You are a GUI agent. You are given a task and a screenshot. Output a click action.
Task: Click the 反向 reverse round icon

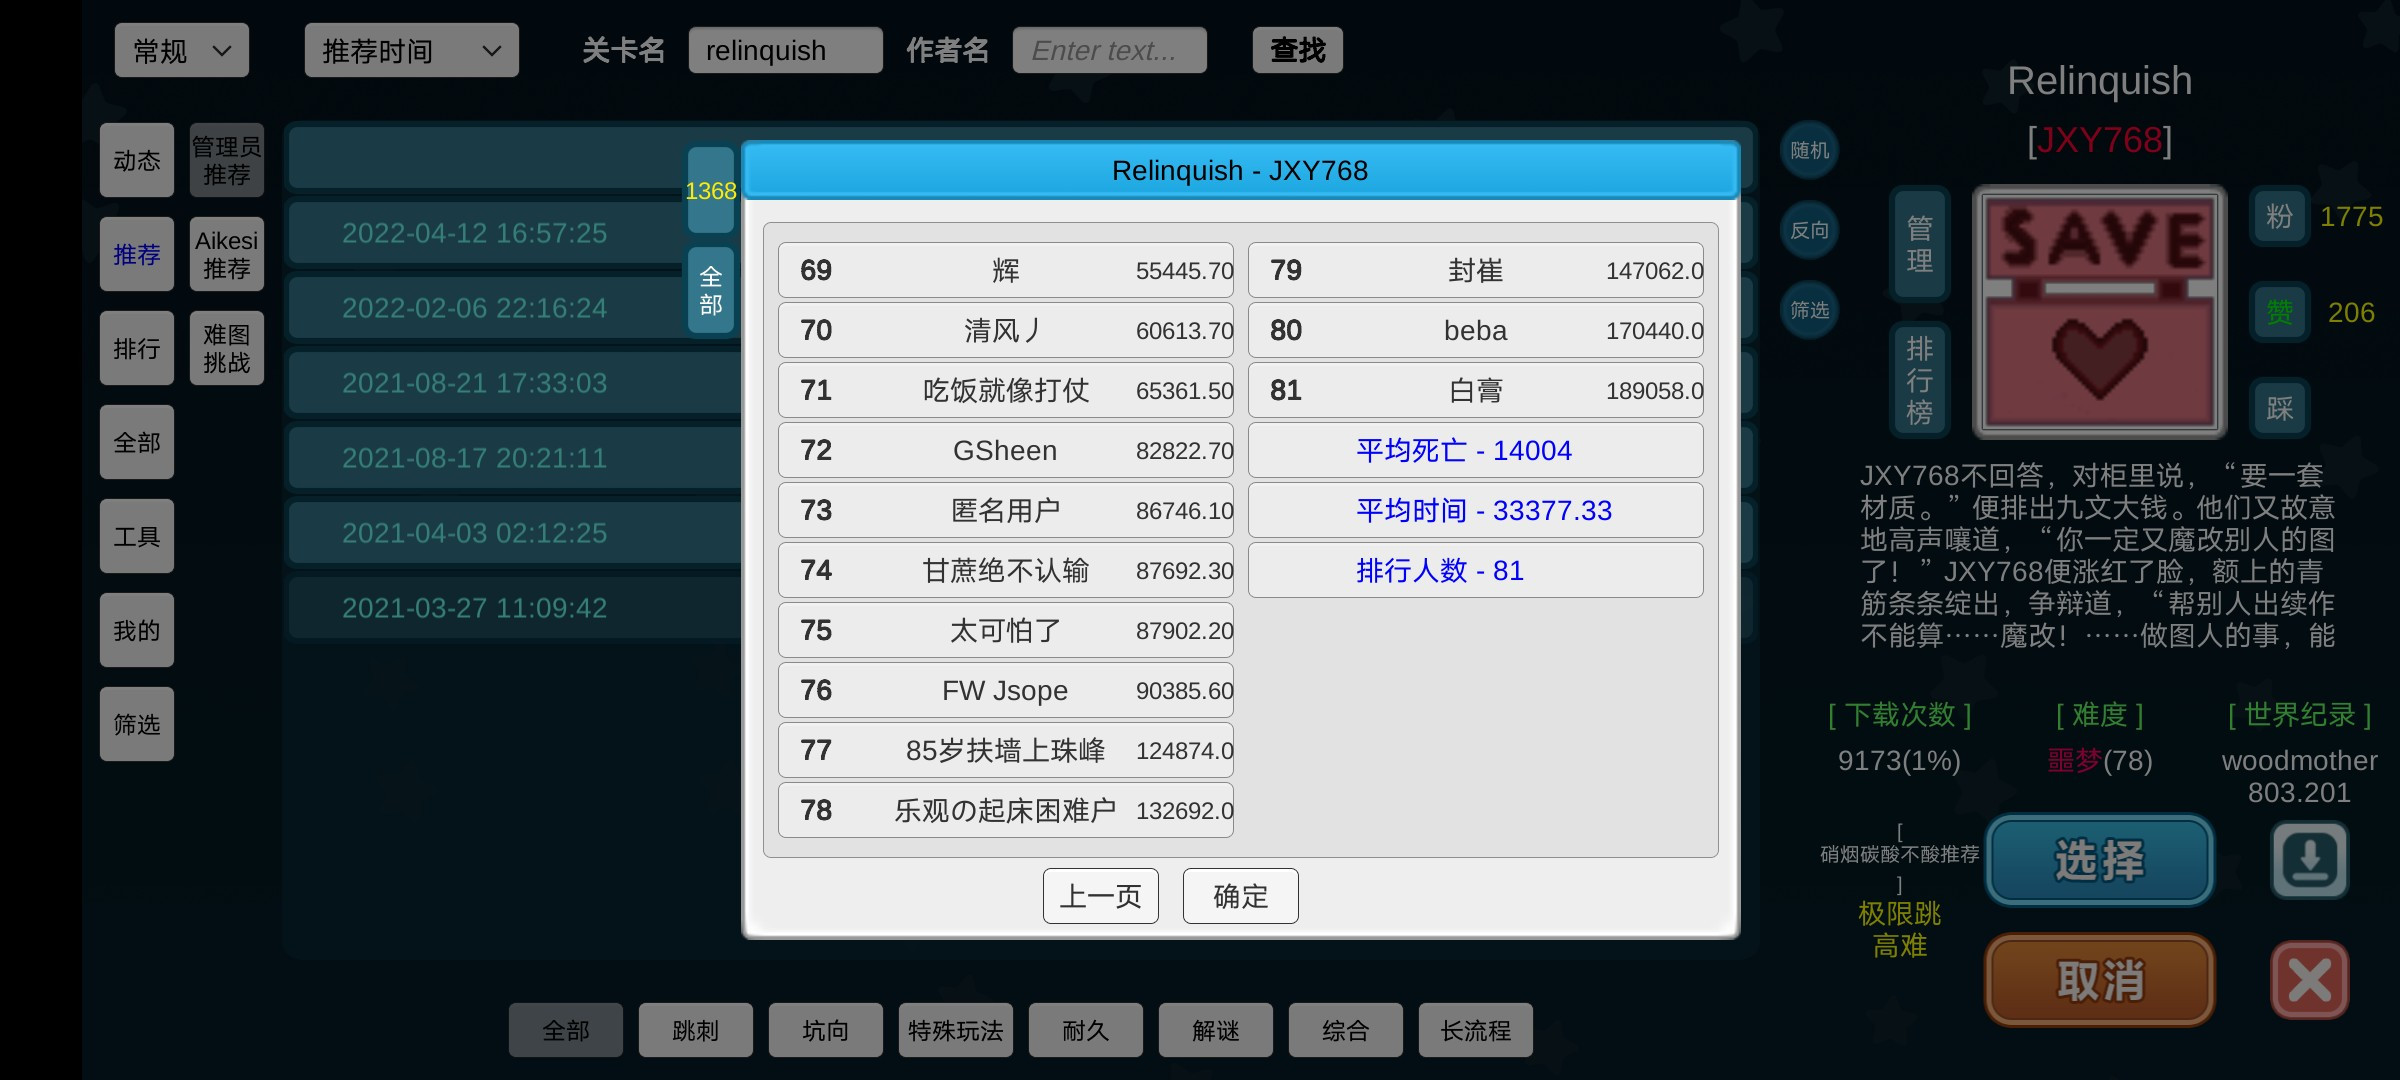point(1809,230)
